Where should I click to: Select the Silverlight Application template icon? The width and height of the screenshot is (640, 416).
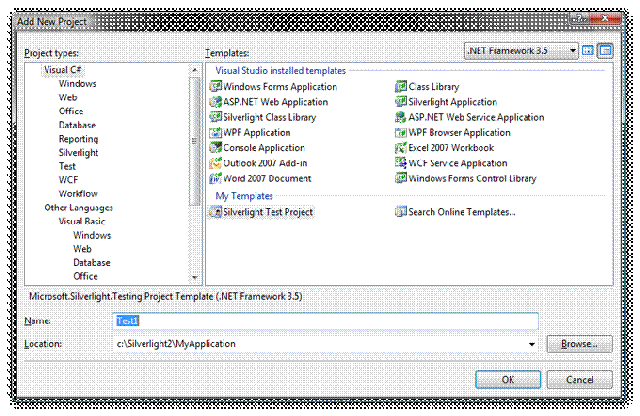click(x=401, y=102)
